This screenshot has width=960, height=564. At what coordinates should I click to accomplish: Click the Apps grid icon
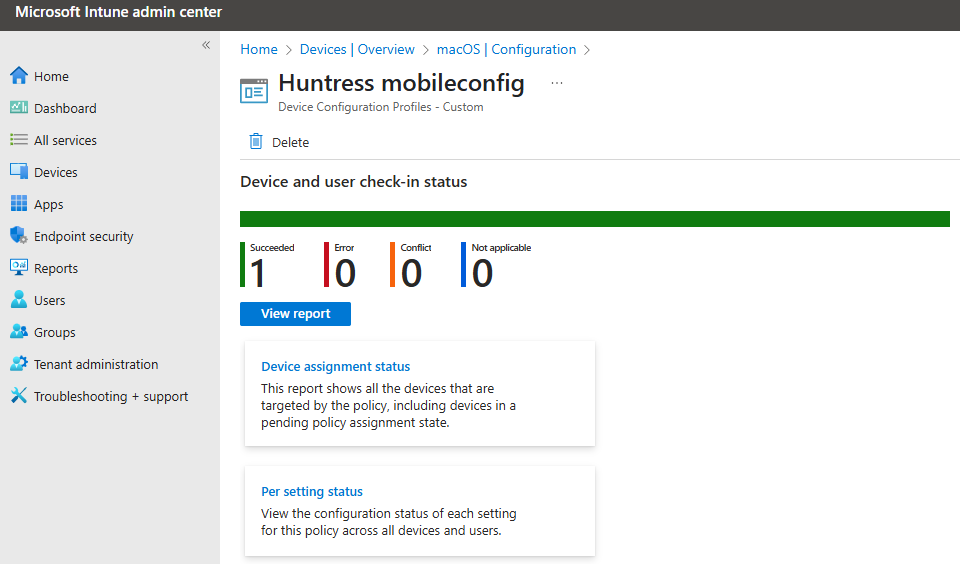[19, 203]
